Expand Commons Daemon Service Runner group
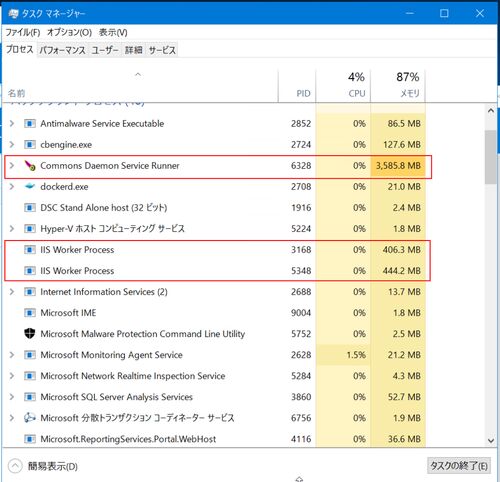 pos(12,166)
